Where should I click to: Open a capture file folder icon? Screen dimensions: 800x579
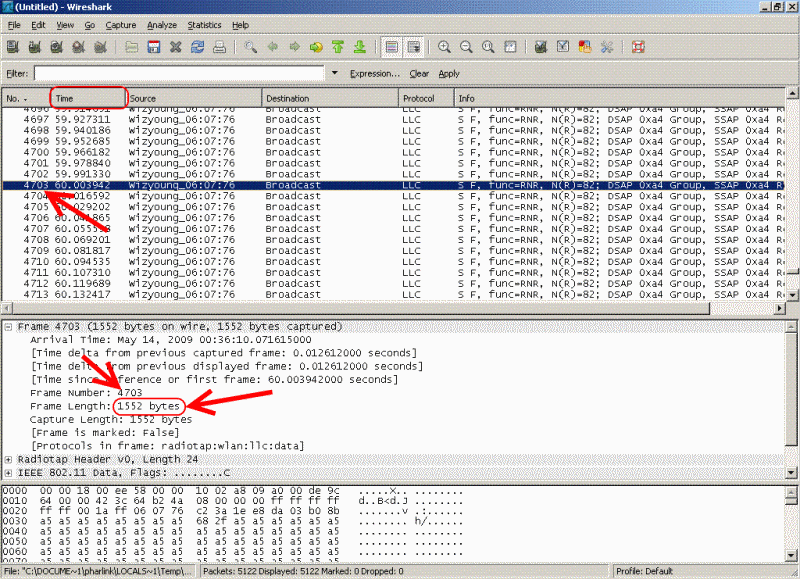[132, 47]
